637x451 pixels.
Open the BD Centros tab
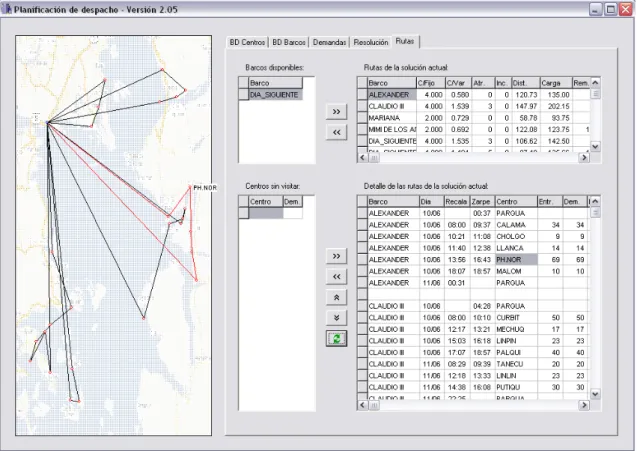click(247, 42)
